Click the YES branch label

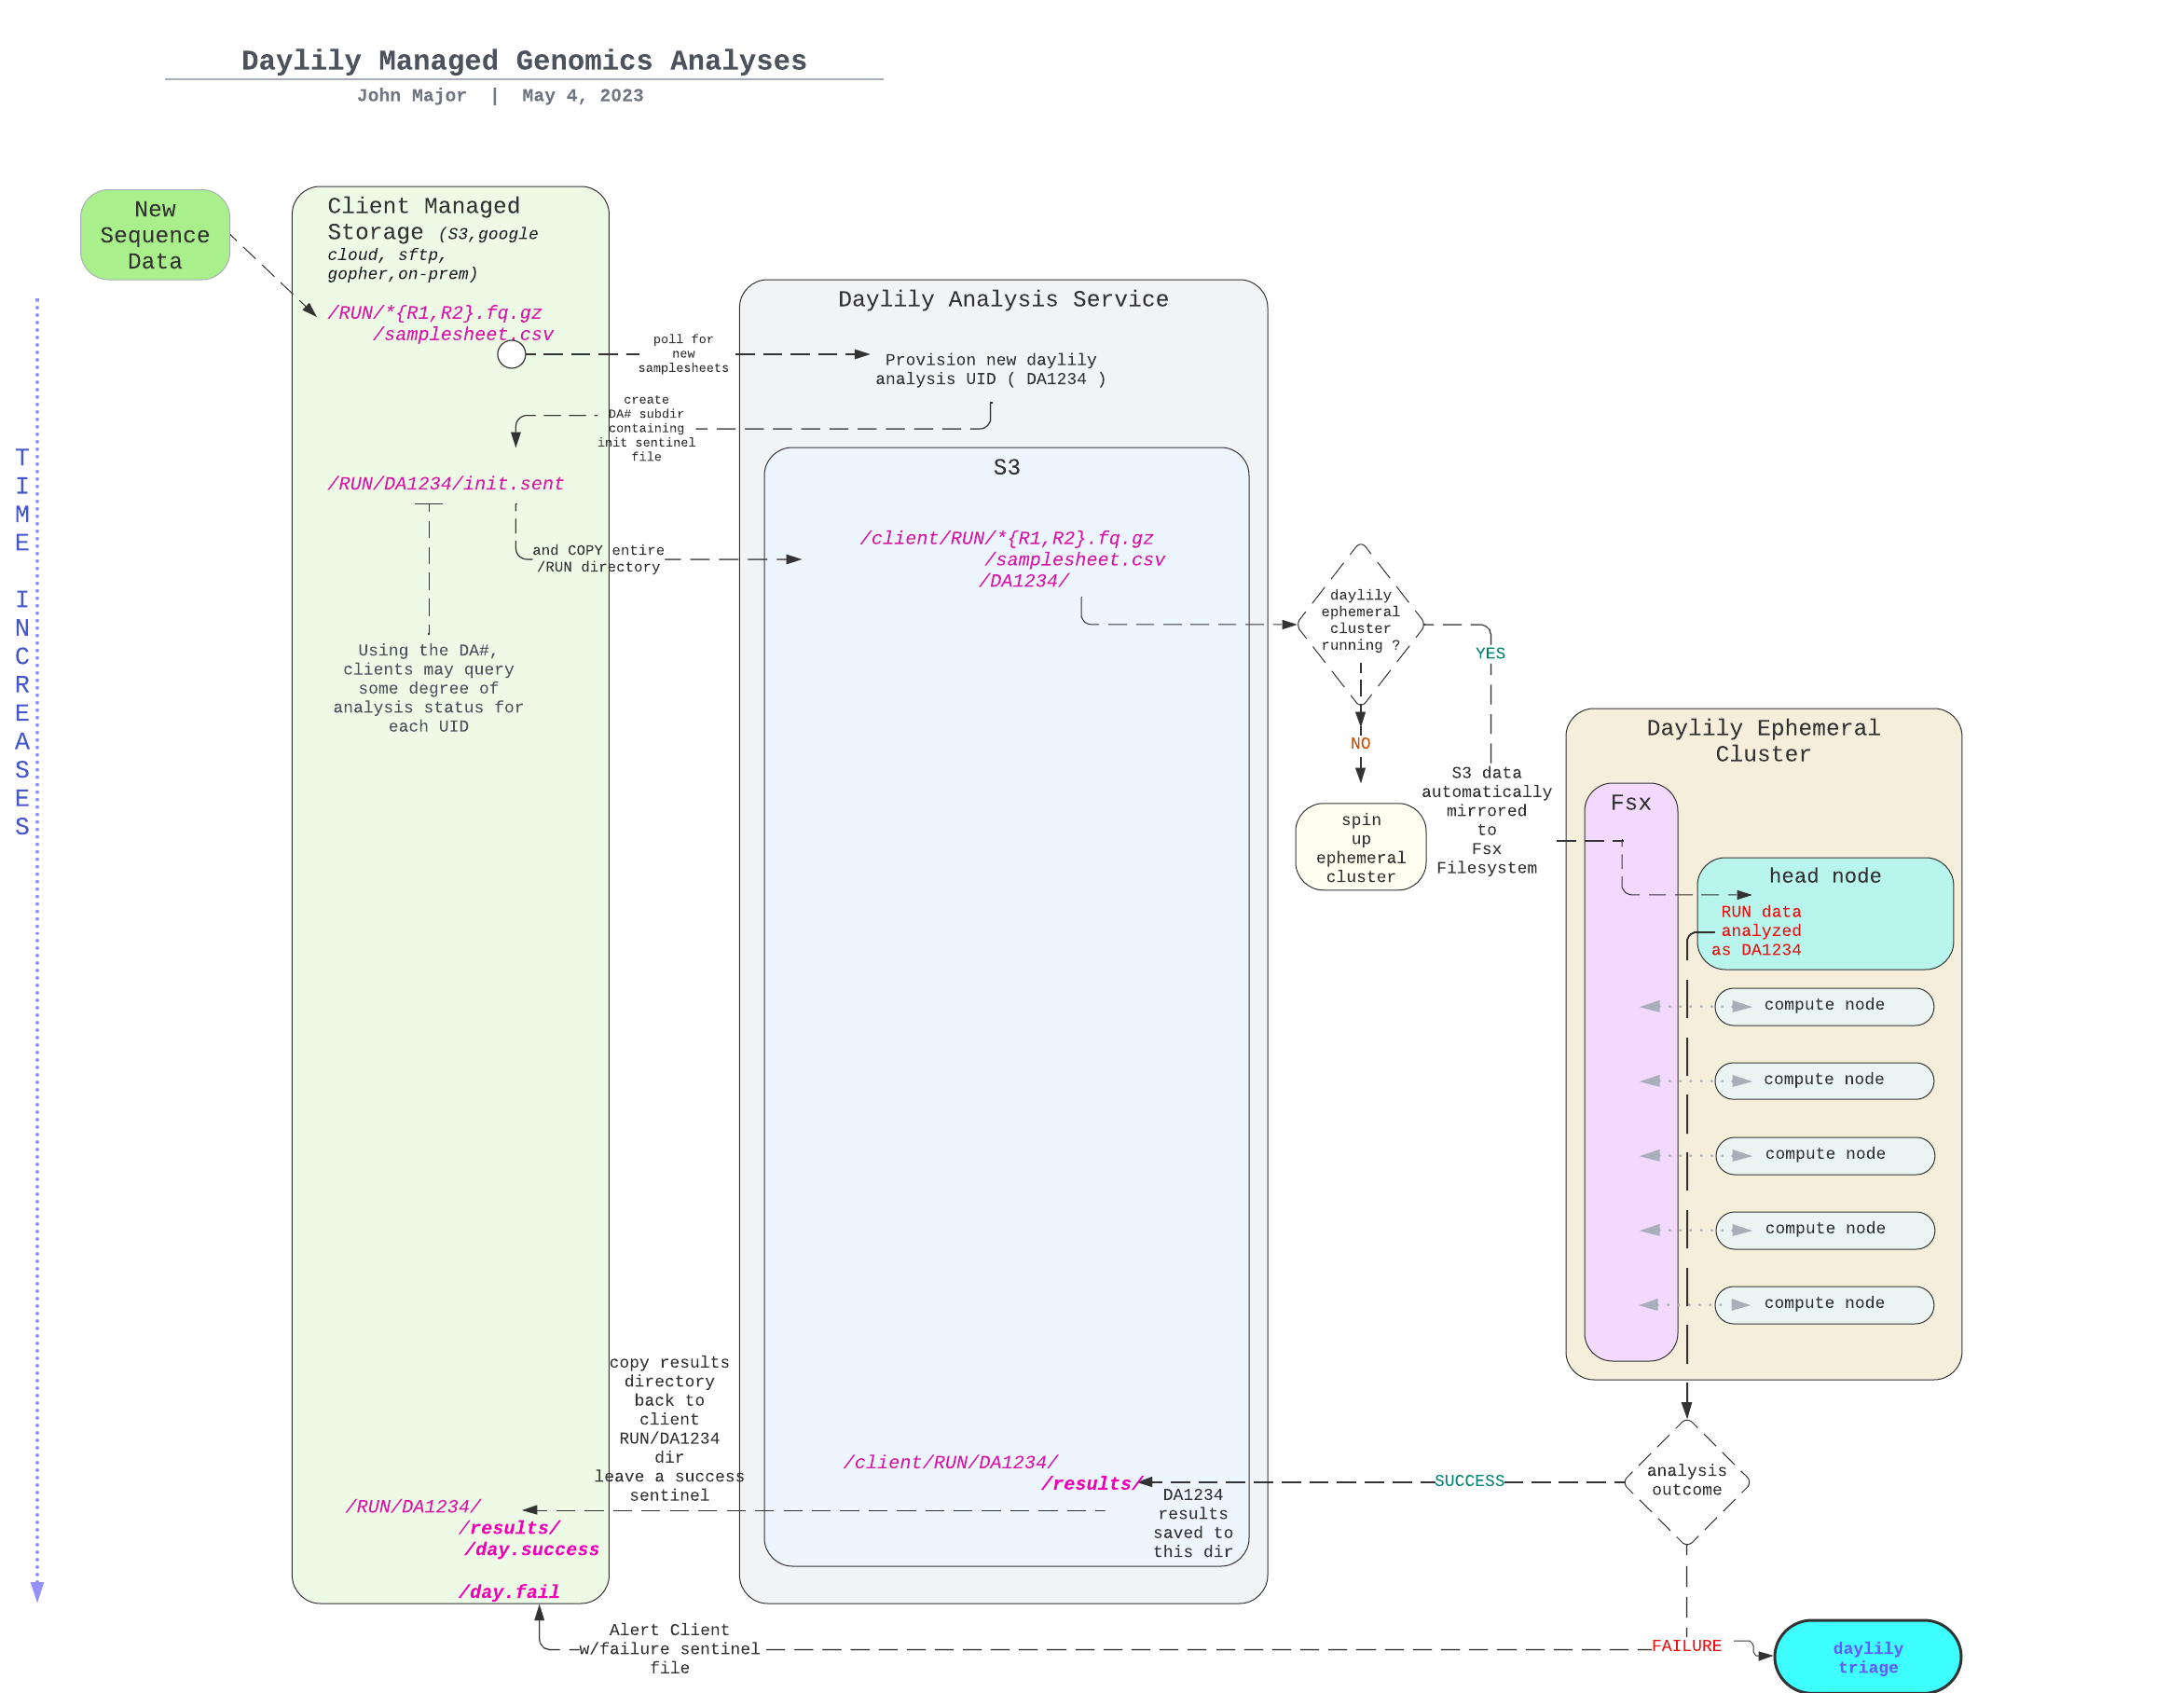(1490, 653)
